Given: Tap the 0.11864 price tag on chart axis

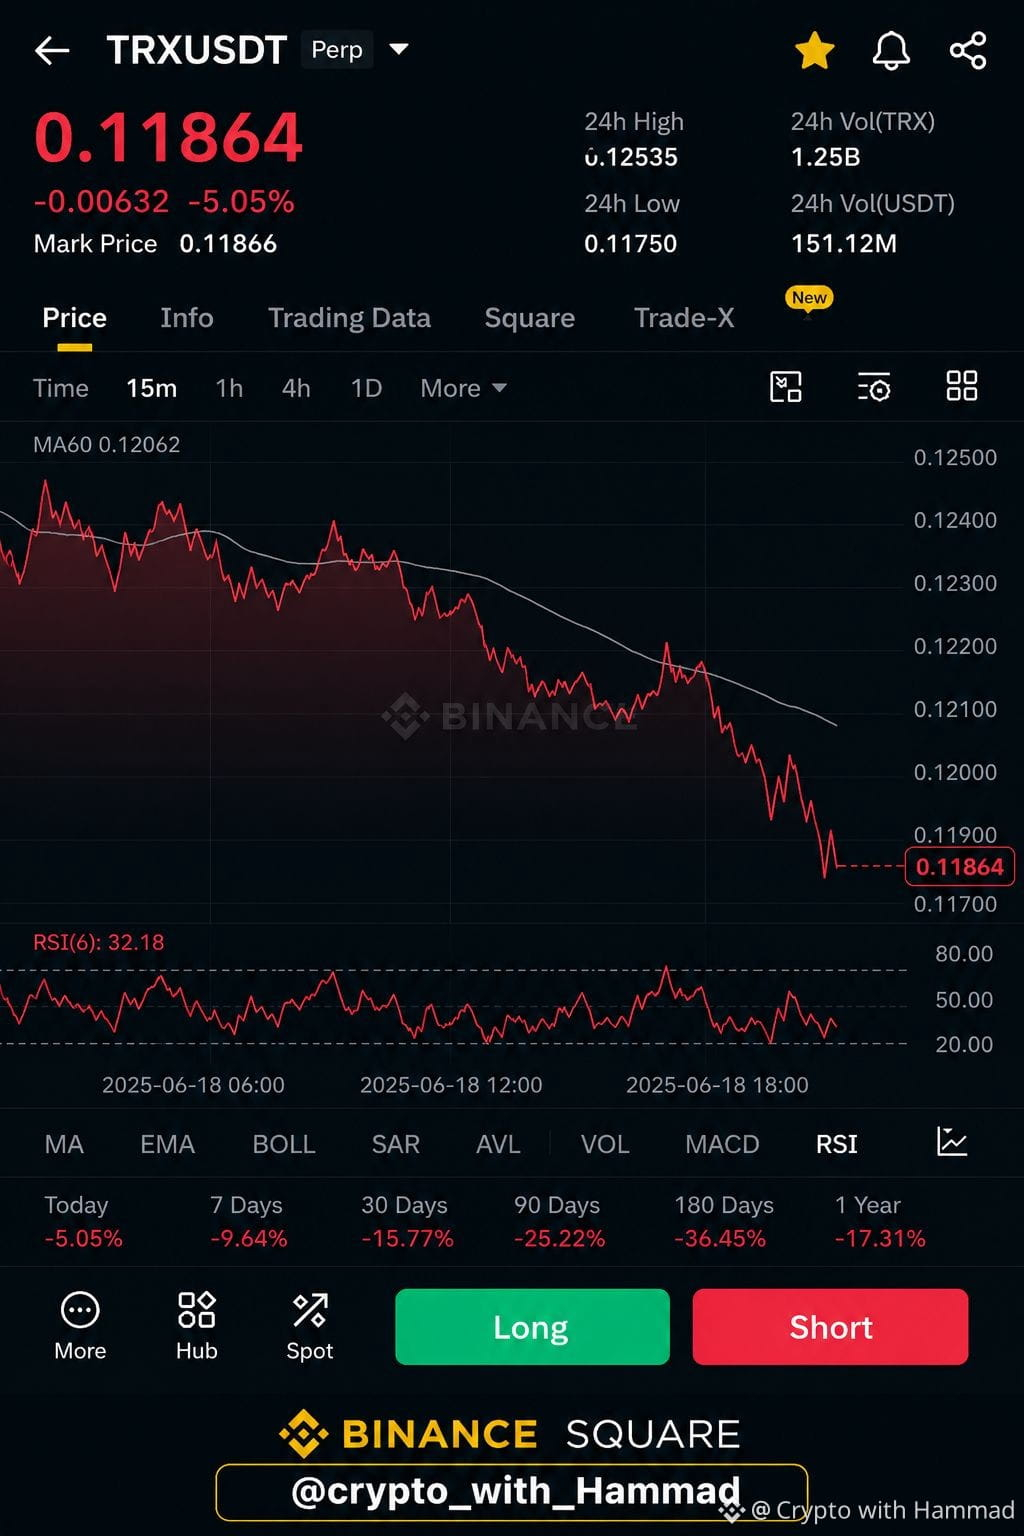Looking at the screenshot, I should [x=959, y=867].
